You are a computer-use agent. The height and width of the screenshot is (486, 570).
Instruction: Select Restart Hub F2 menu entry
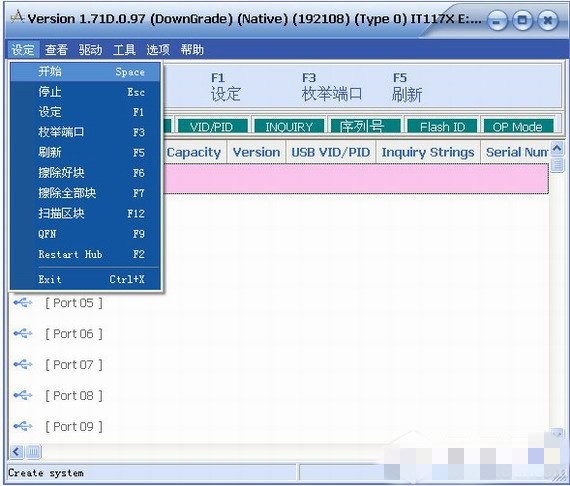[85, 254]
